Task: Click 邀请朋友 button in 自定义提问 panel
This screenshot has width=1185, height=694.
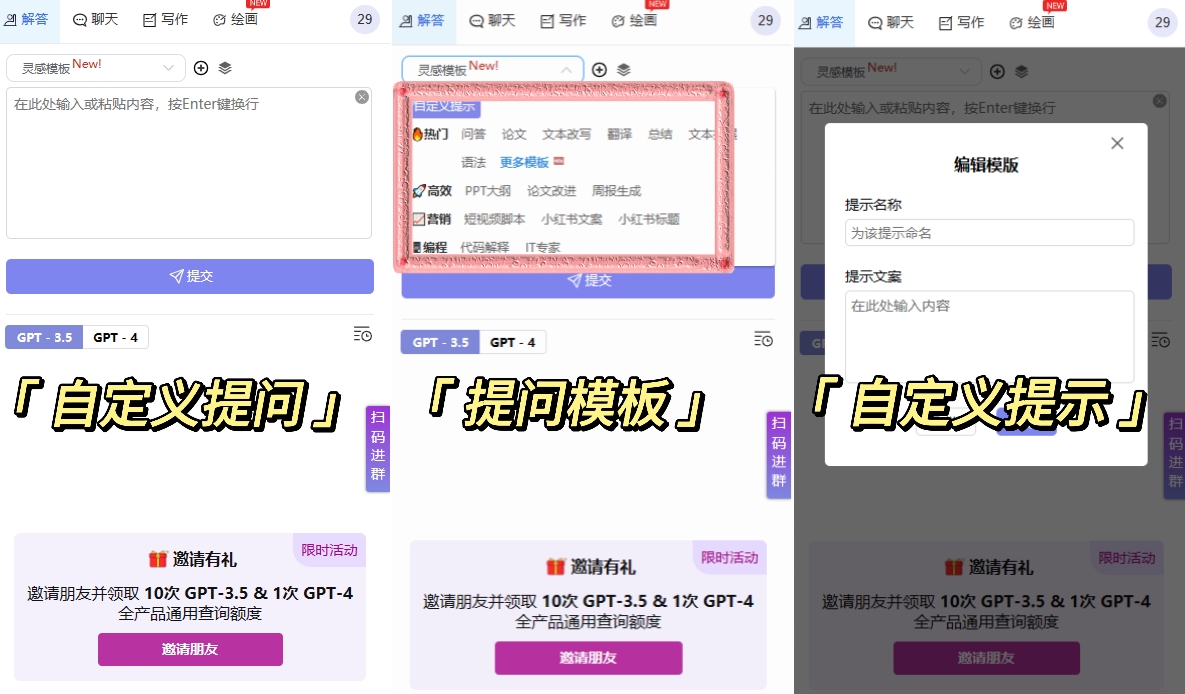Action: click(x=190, y=649)
